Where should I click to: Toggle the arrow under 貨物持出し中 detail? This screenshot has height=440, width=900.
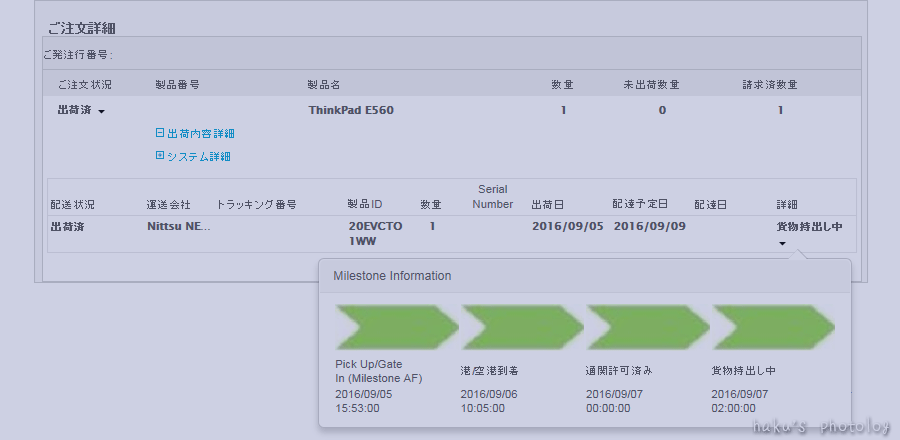click(782, 243)
